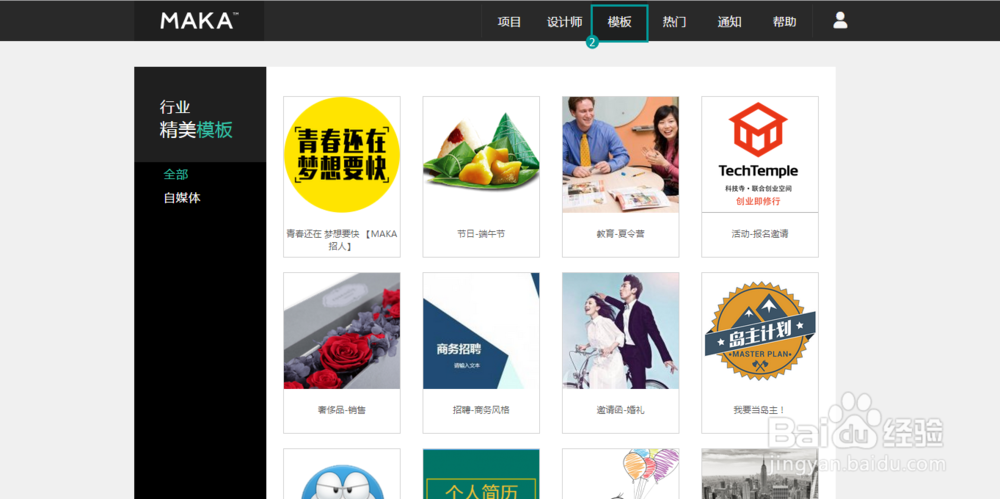The height and width of the screenshot is (499, 1000).
Task: Select the 自媒体 category filter
Action: coord(182,198)
